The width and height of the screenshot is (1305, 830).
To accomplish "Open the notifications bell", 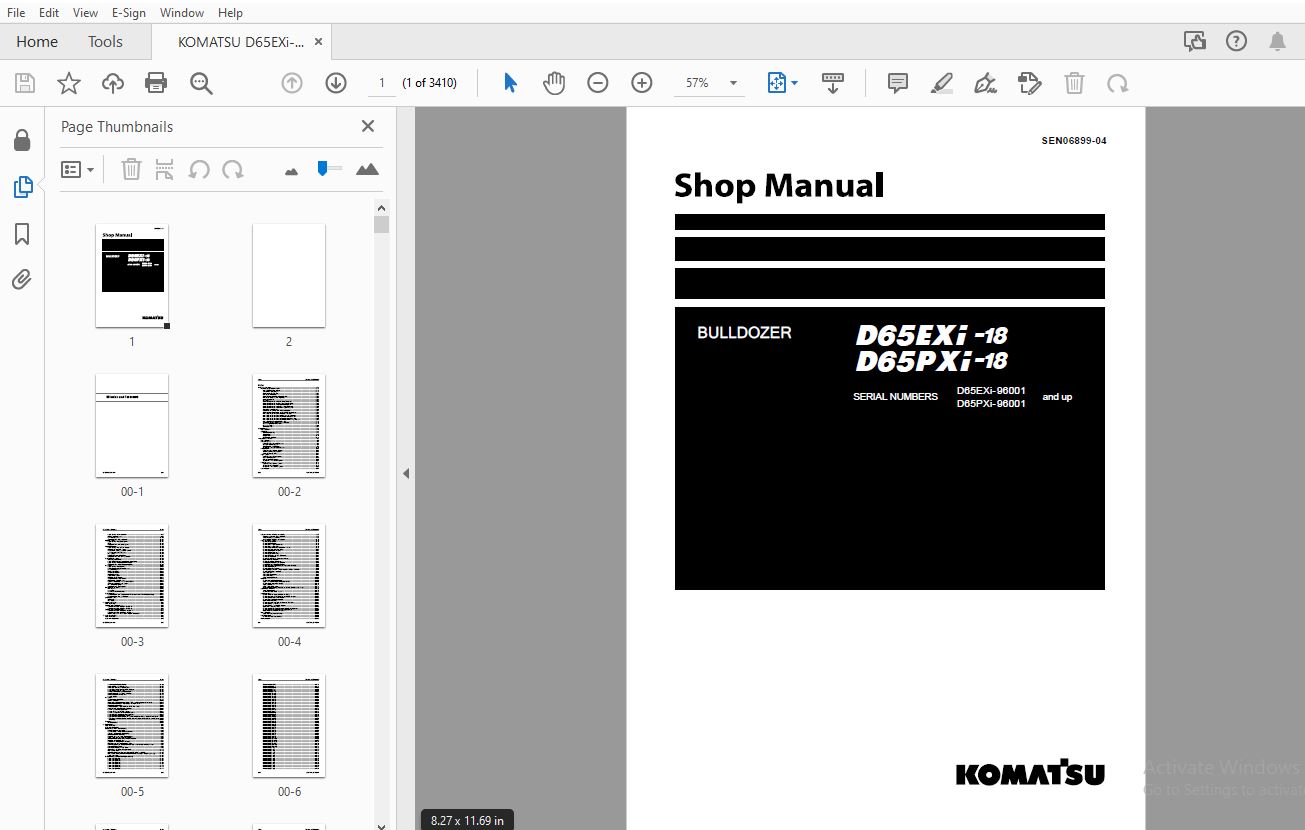I will (1277, 41).
